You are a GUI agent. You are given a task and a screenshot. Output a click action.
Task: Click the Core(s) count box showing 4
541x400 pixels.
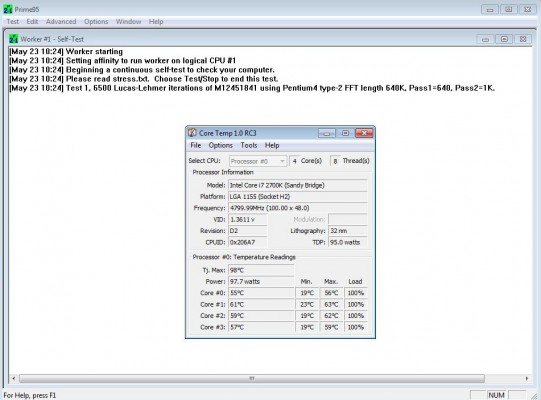point(294,161)
